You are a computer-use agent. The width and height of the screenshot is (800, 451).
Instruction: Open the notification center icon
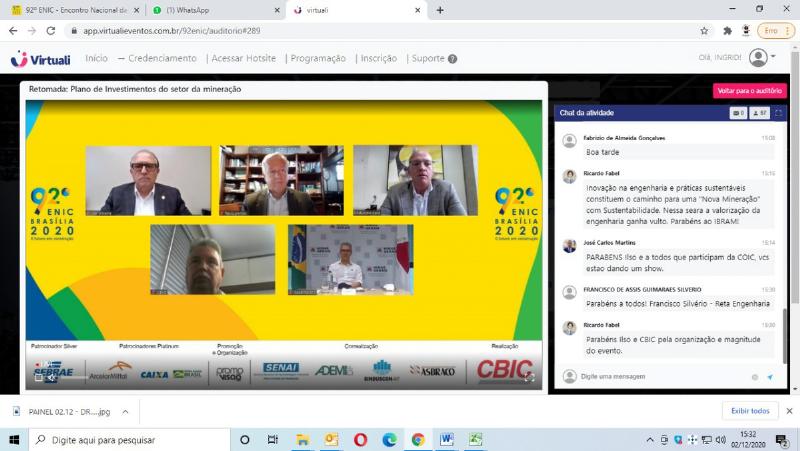(782, 440)
